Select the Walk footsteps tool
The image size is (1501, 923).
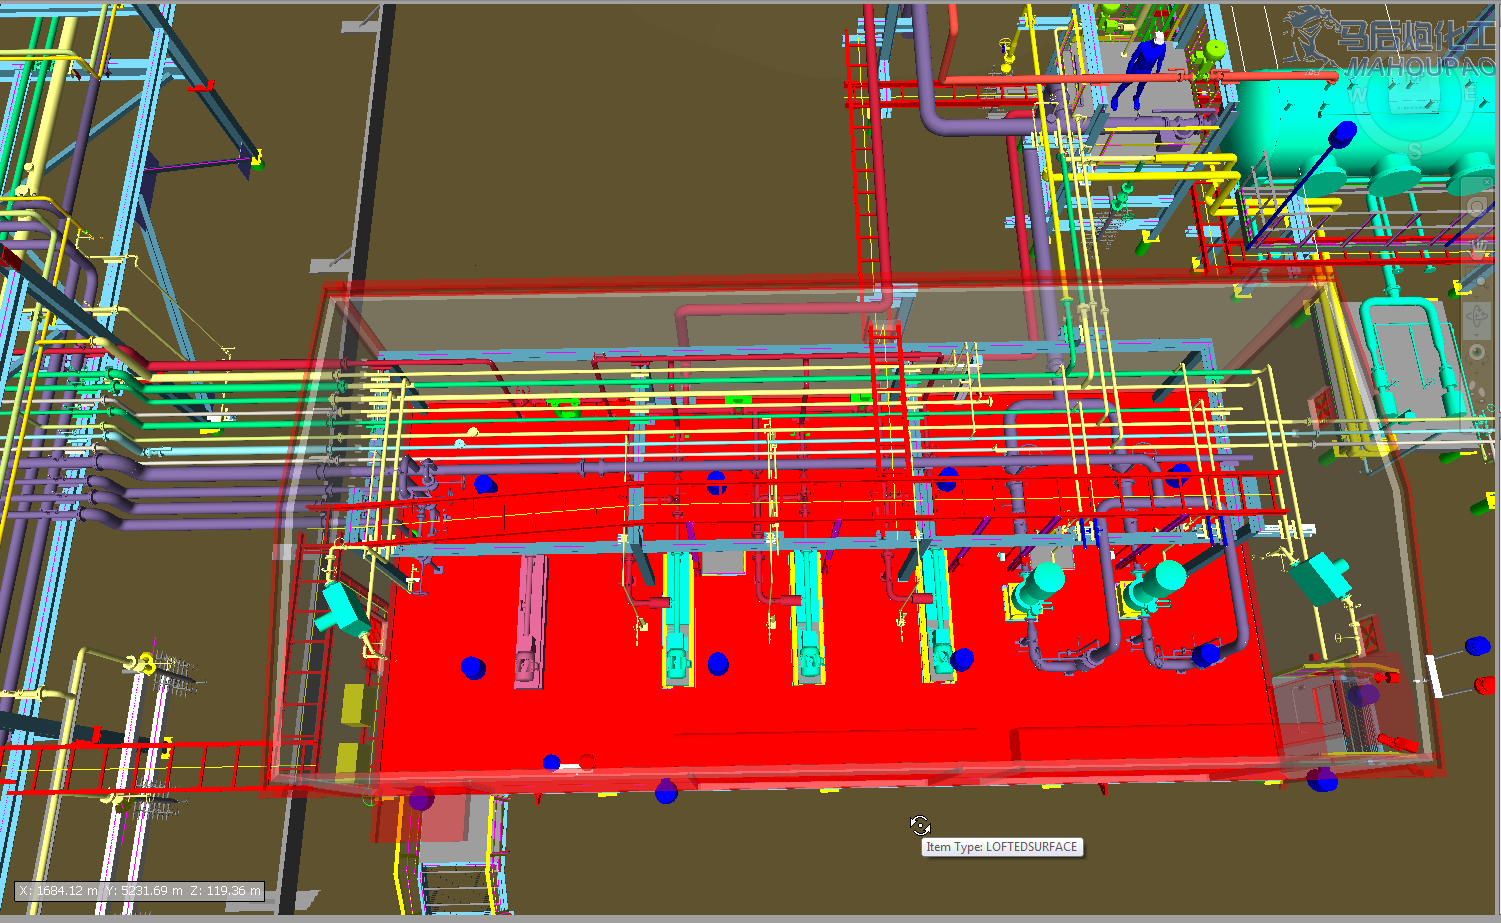(x=1477, y=390)
